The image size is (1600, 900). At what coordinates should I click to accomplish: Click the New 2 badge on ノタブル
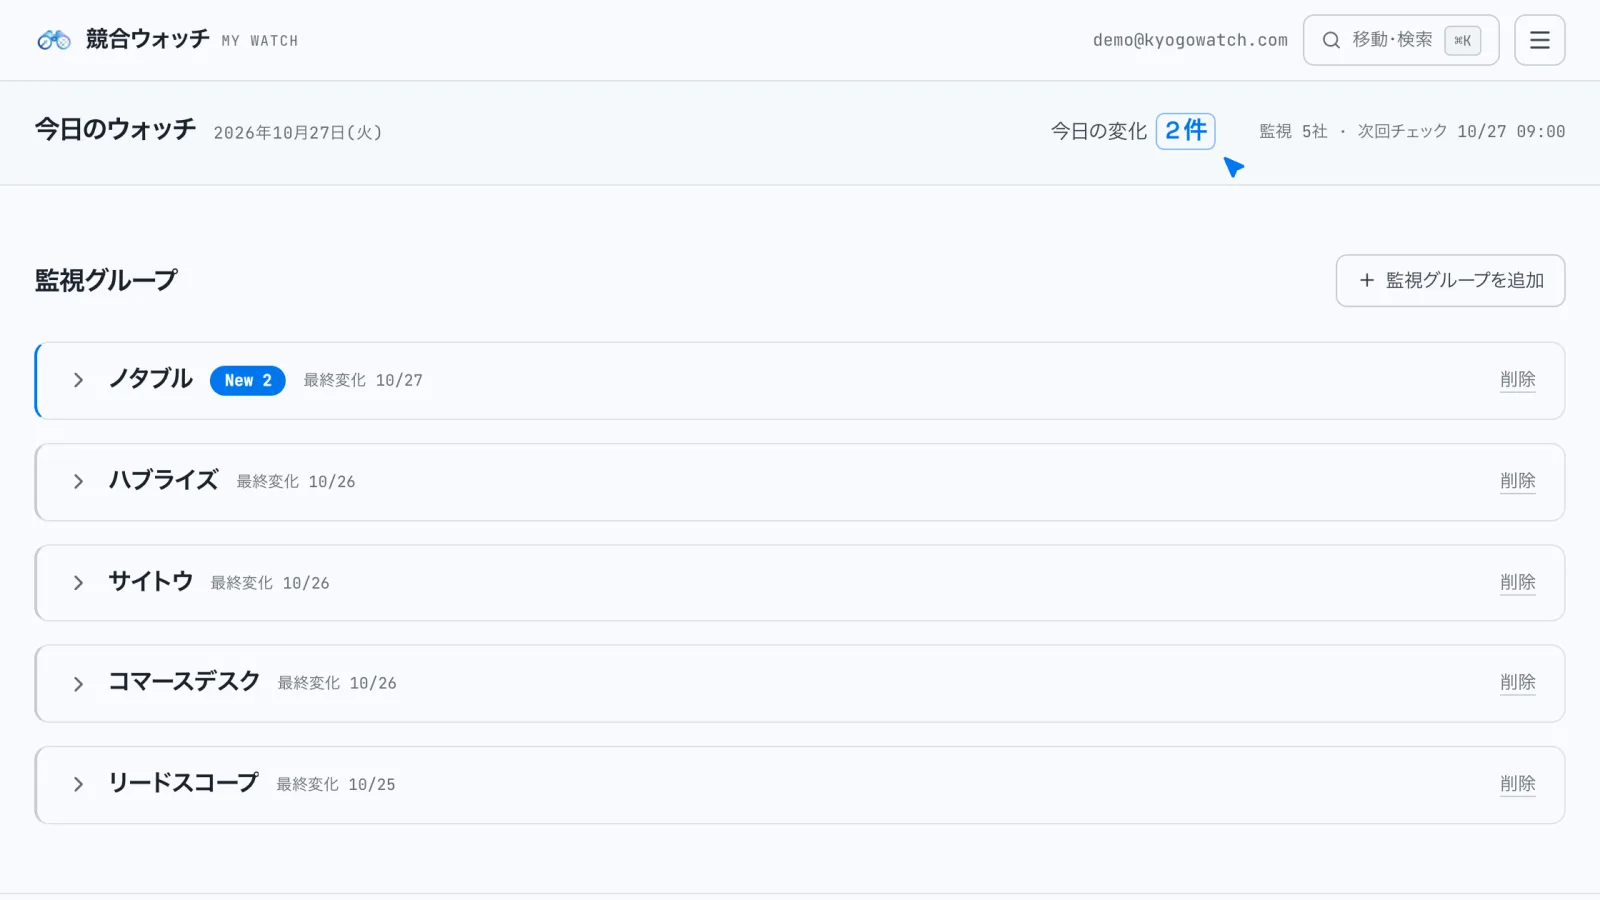[x=248, y=381]
